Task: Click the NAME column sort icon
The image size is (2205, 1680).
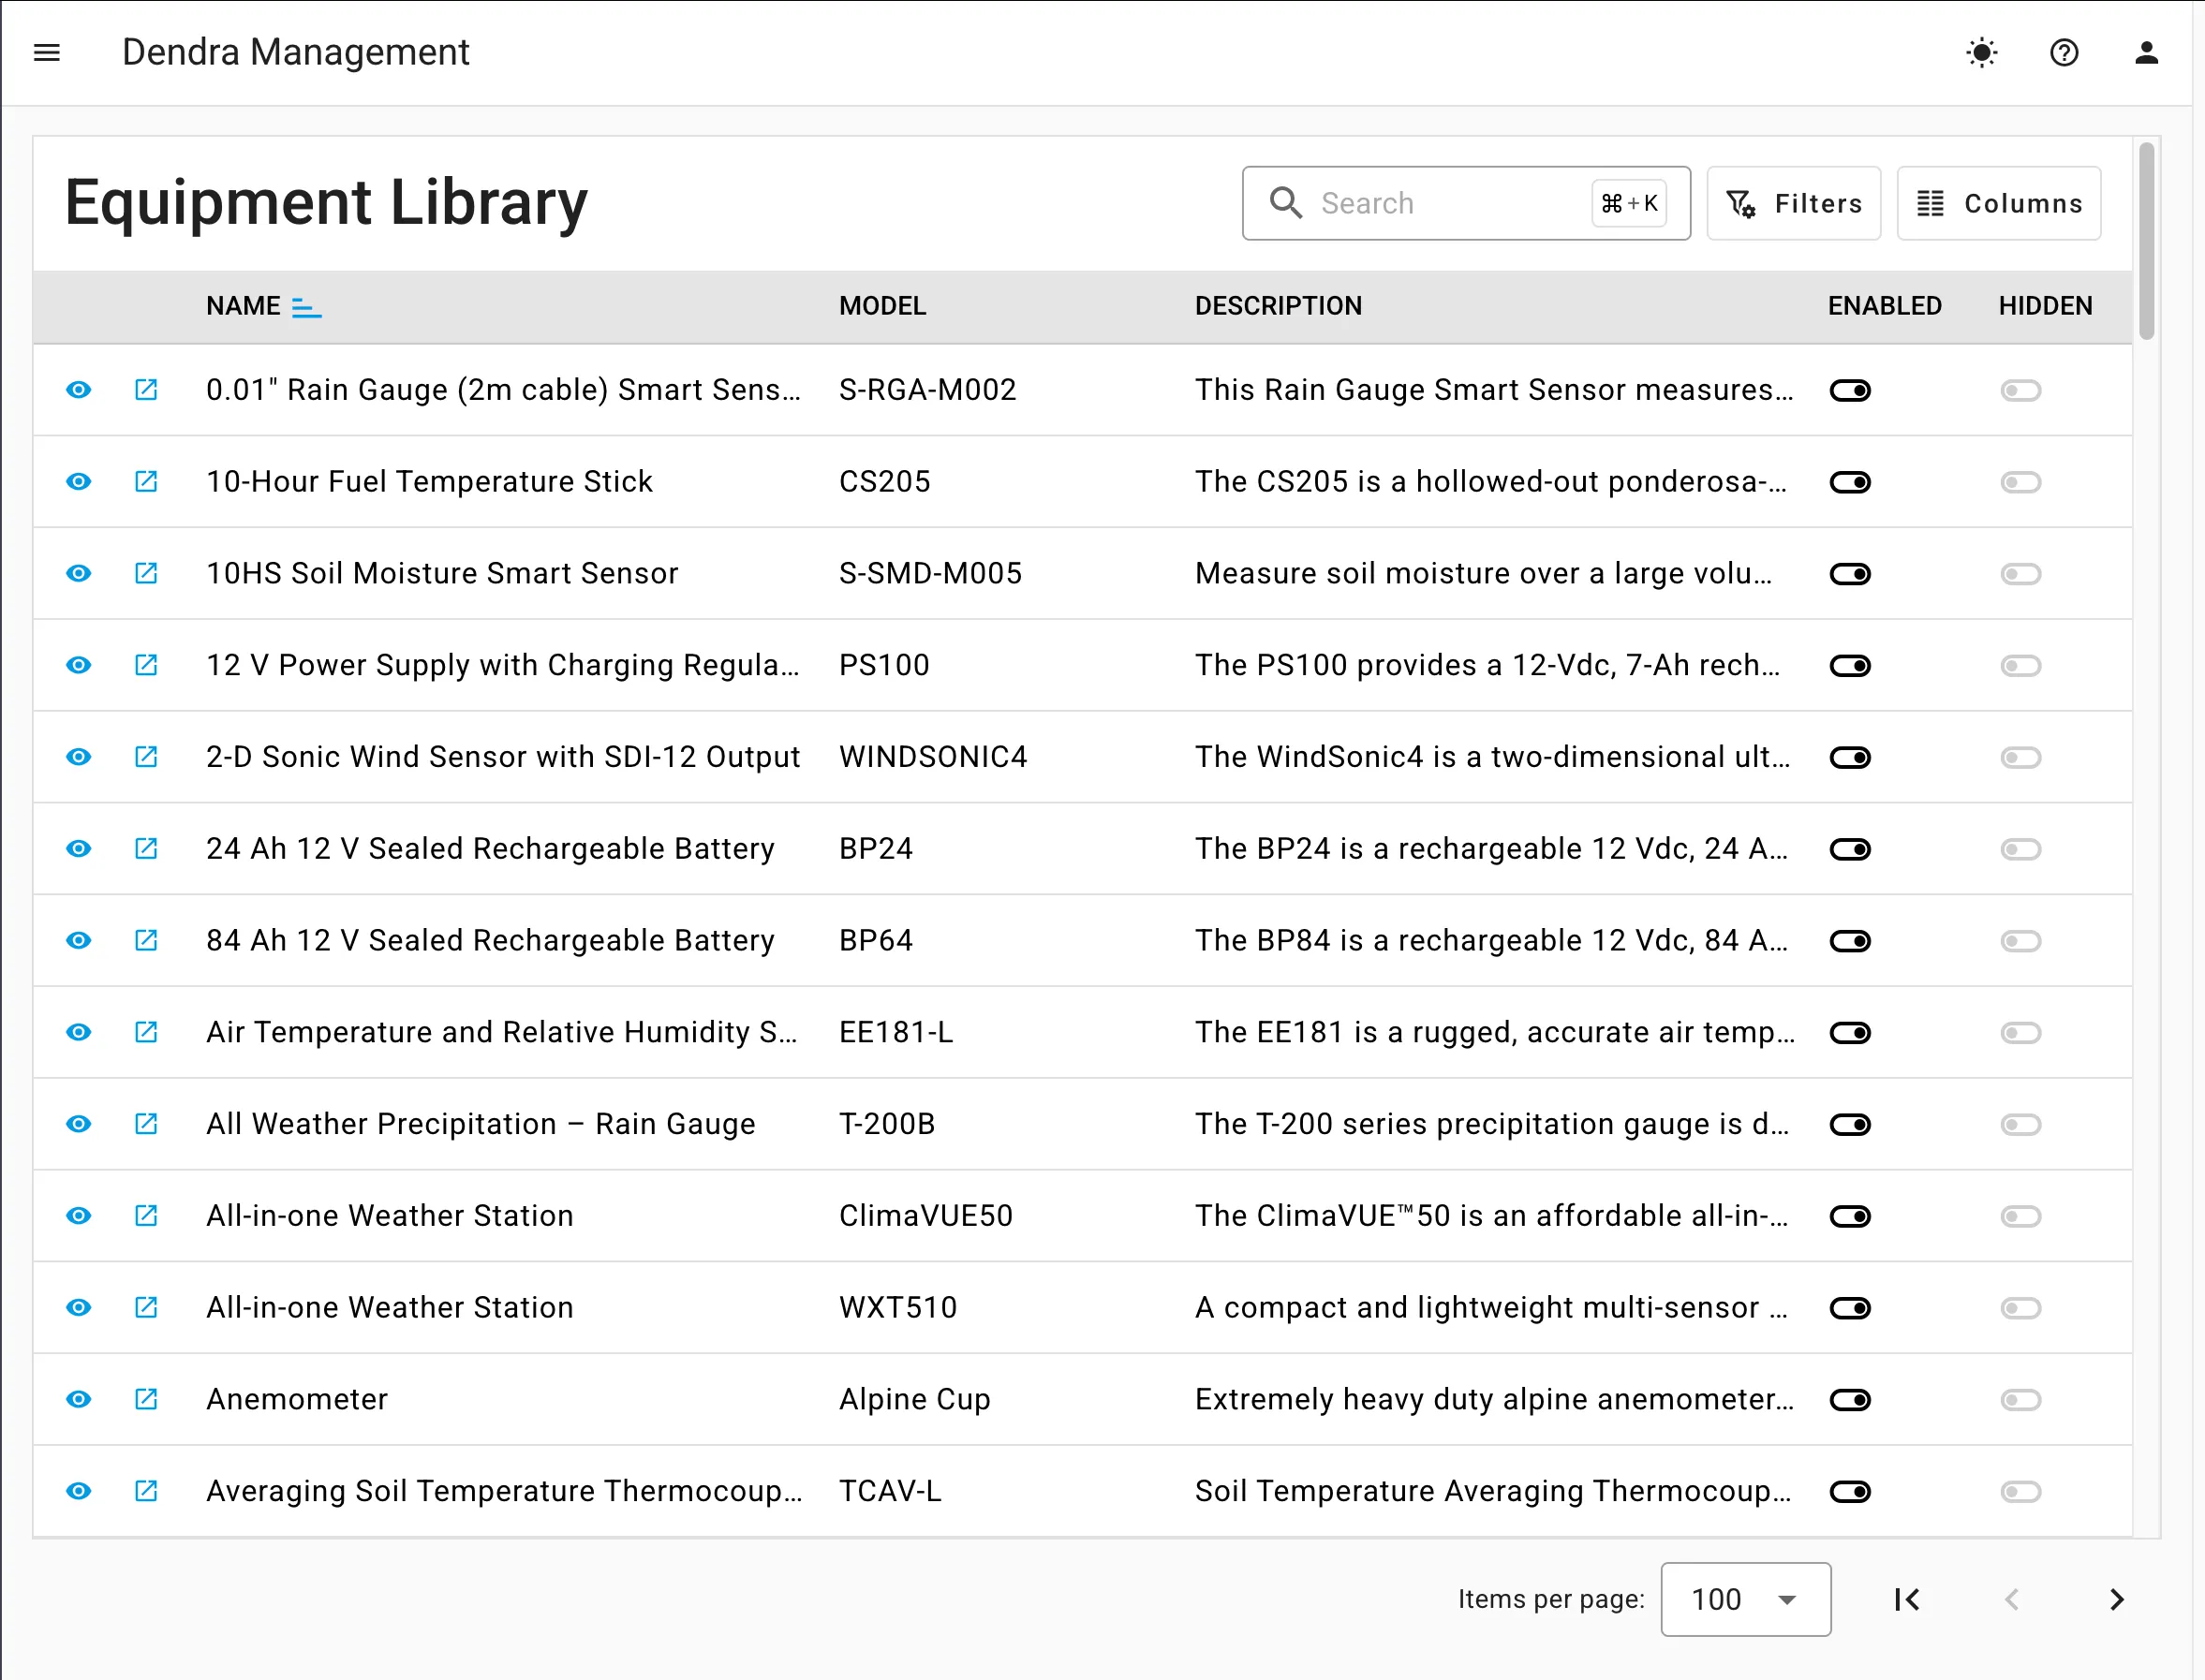Action: pos(306,307)
